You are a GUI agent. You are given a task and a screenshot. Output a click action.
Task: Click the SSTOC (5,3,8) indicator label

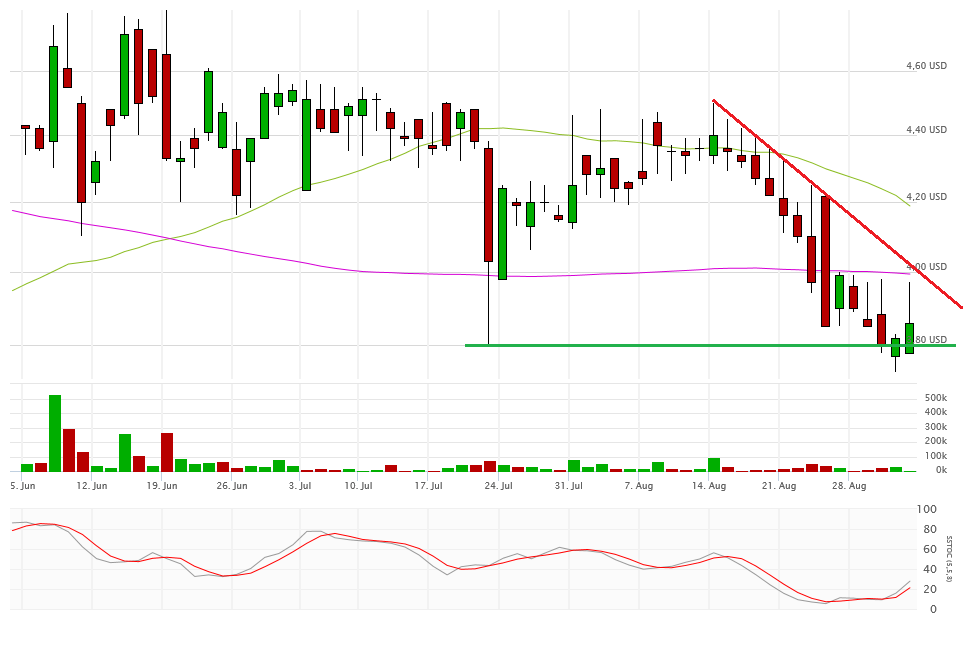[950, 559]
